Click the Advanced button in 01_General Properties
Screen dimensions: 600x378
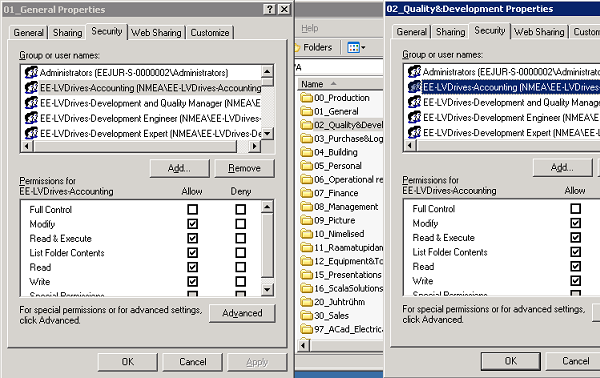tap(242, 313)
